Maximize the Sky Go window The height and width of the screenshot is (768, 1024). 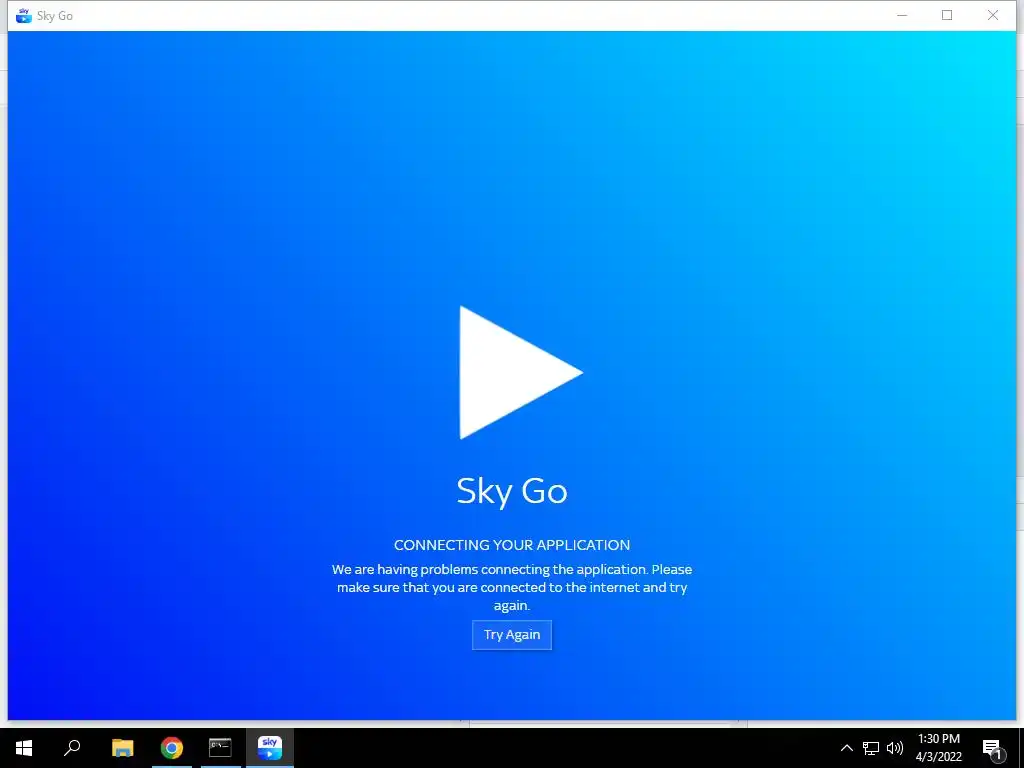(947, 16)
